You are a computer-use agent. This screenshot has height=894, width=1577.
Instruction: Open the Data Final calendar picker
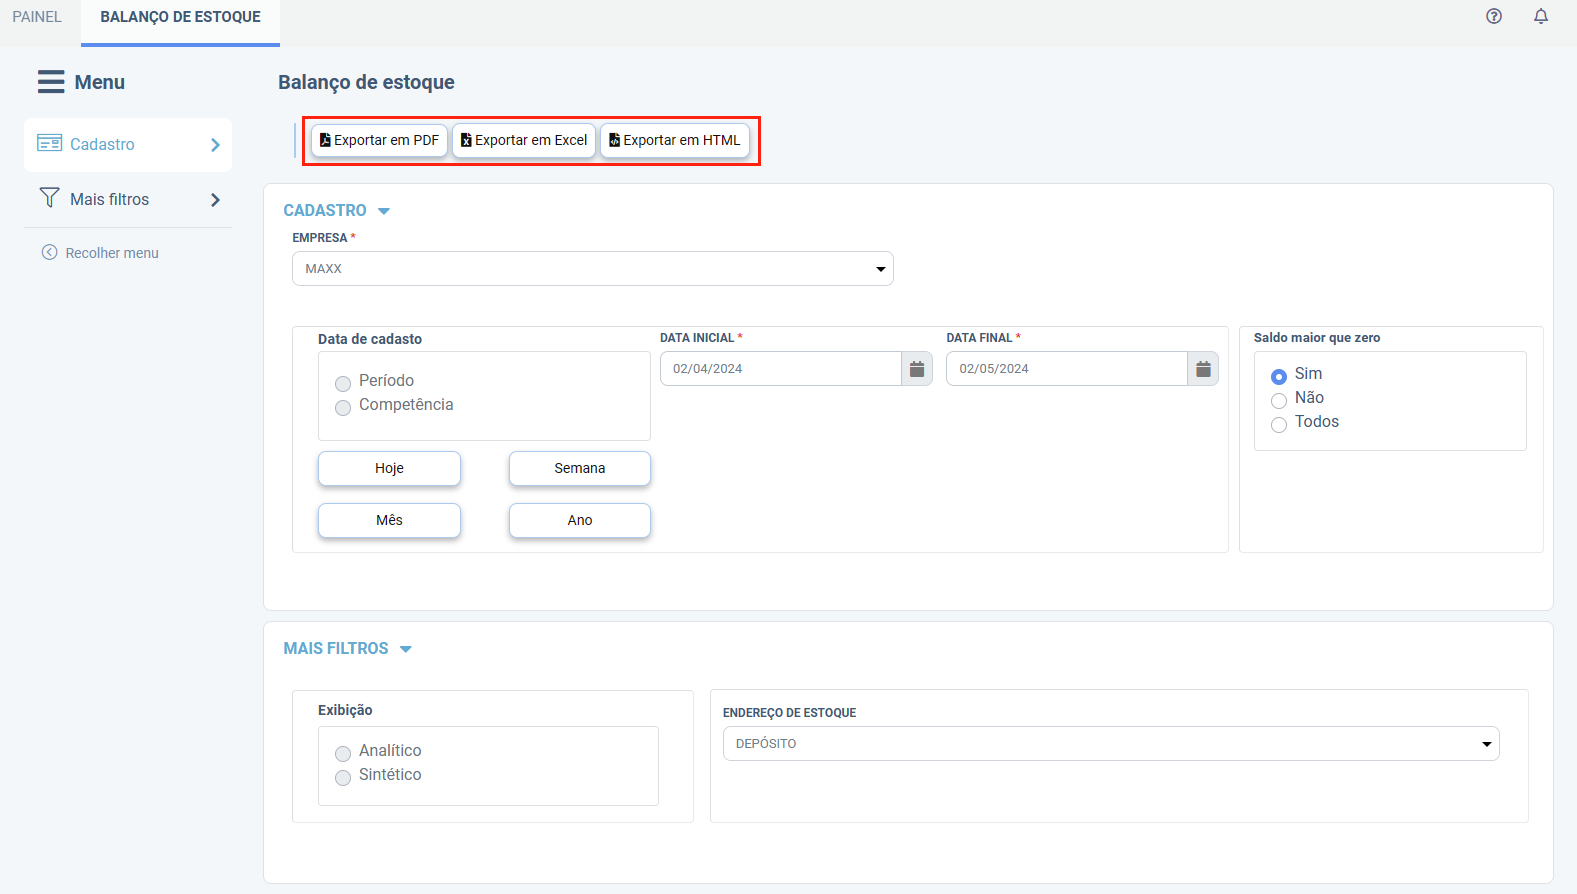(1203, 369)
